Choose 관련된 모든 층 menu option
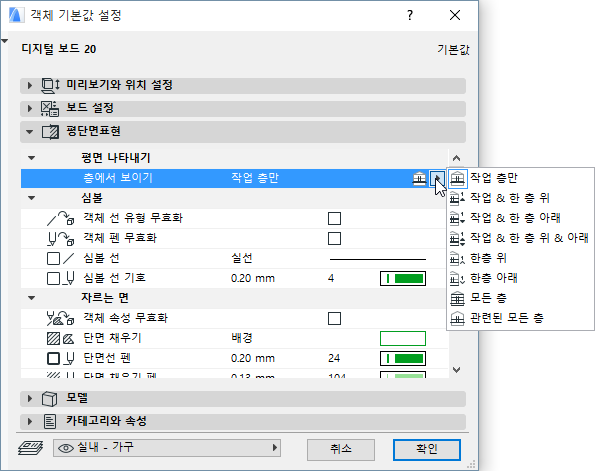 coord(521,318)
